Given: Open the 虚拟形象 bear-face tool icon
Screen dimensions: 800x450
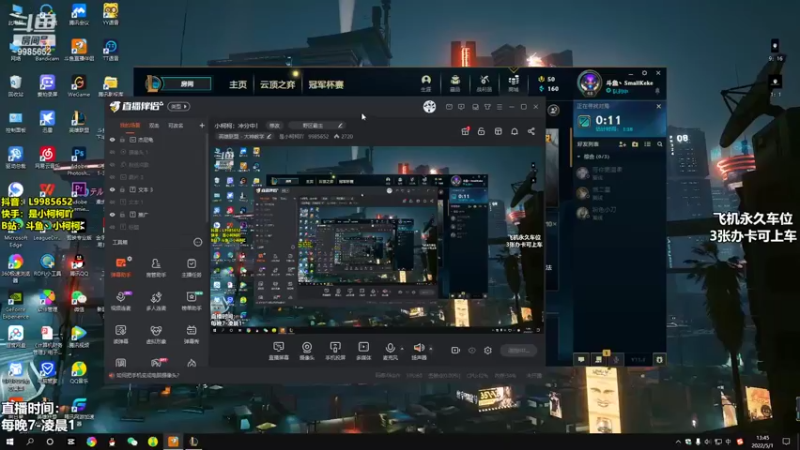Looking at the screenshot, I should point(156,334).
